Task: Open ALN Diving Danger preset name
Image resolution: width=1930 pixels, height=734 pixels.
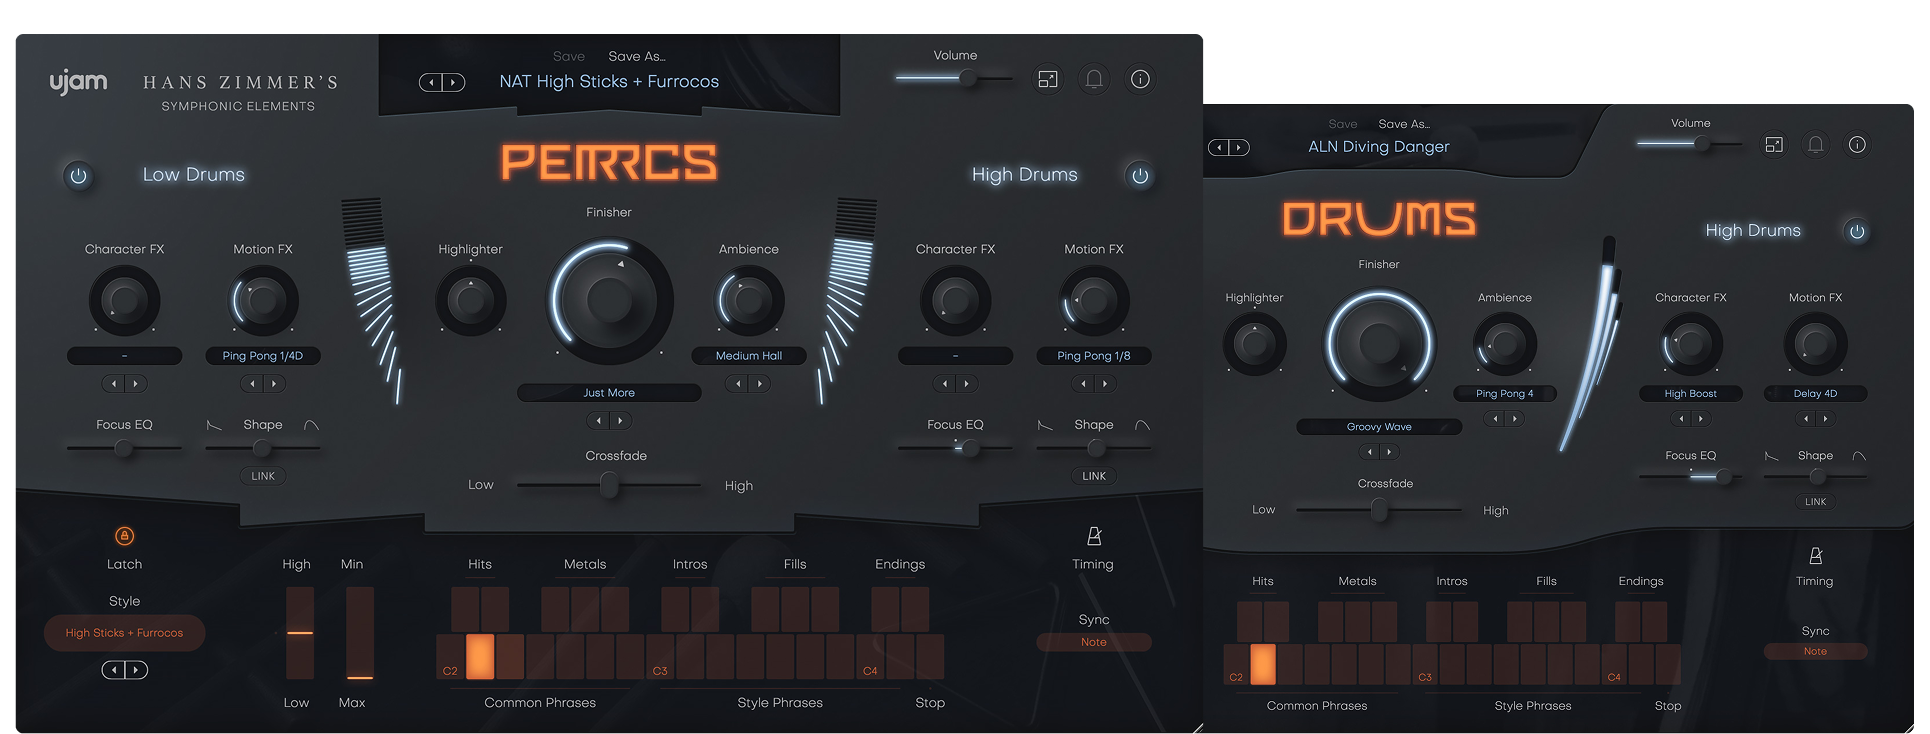Action: coord(1379,147)
